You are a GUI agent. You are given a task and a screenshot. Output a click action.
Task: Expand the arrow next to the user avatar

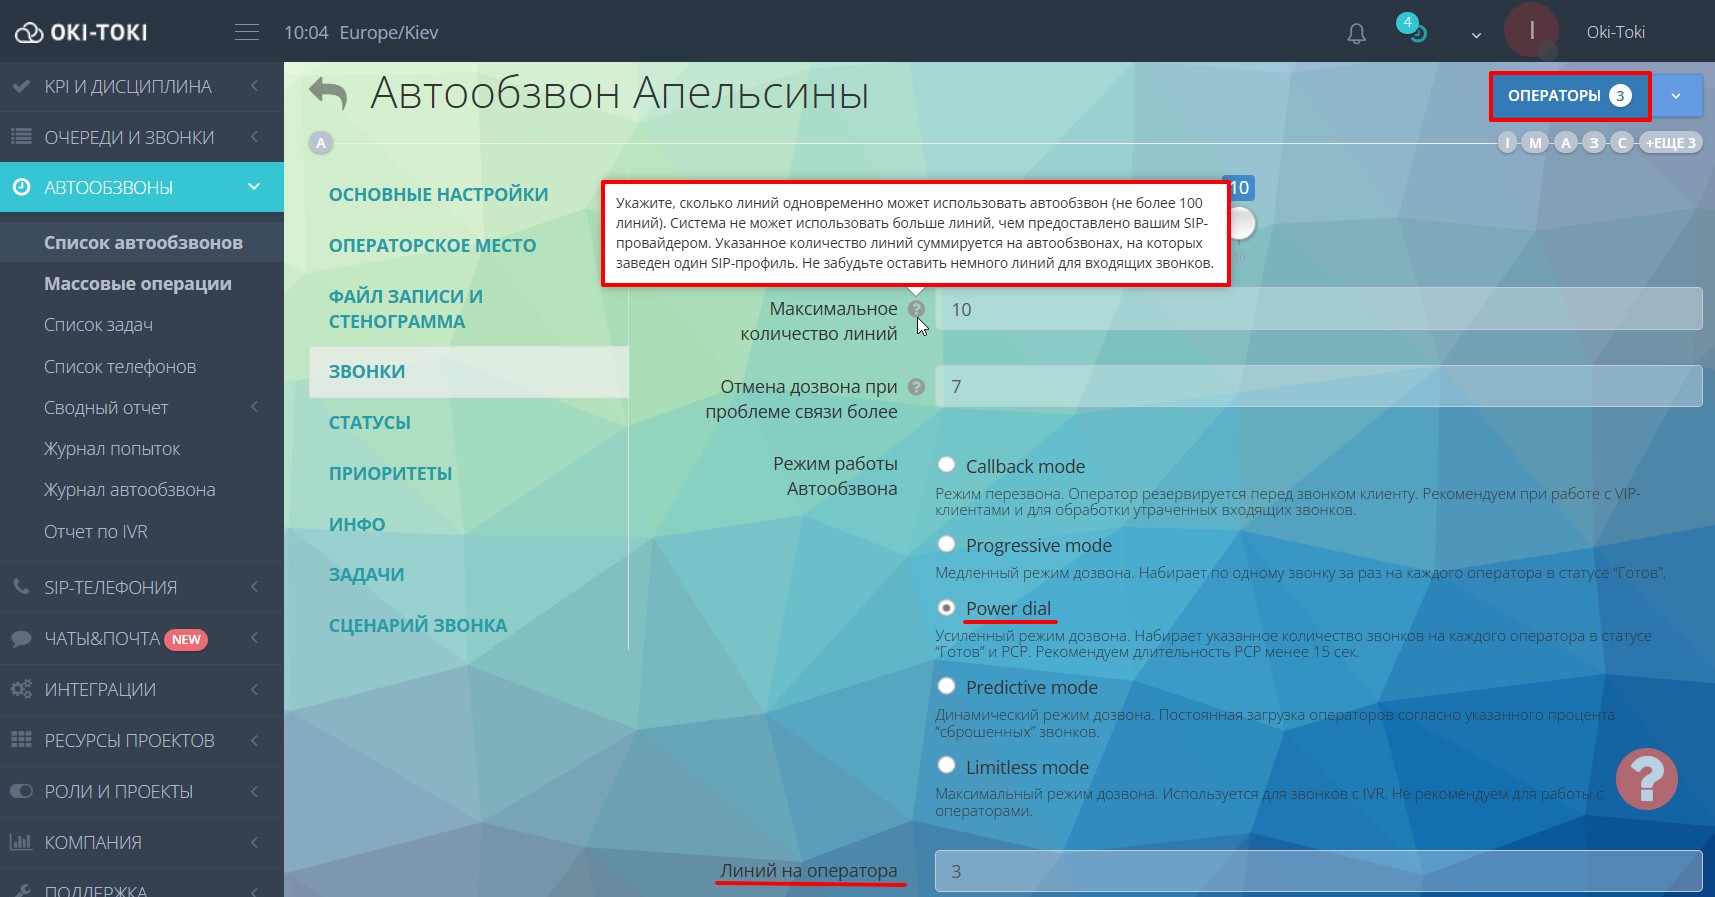(1476, 35)
